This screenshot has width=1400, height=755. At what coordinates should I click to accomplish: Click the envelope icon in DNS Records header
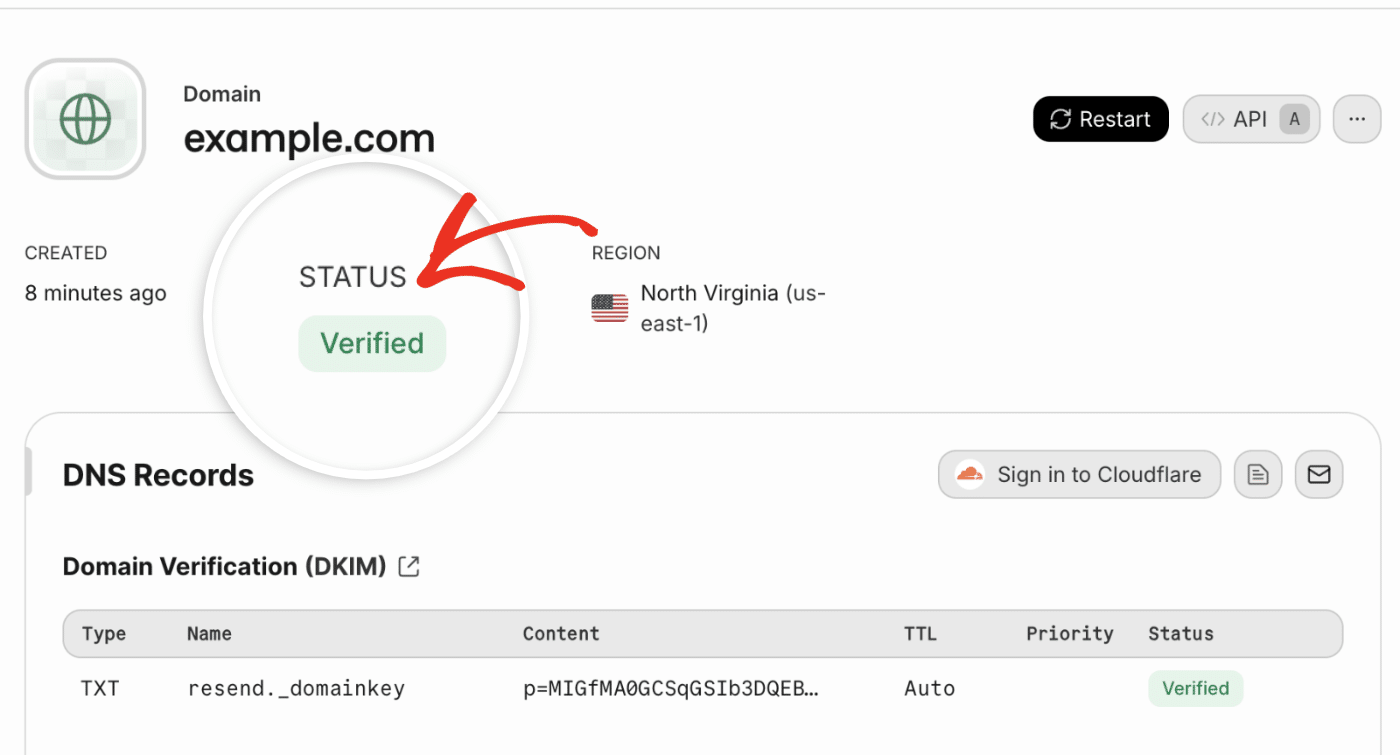(1318, 474)
